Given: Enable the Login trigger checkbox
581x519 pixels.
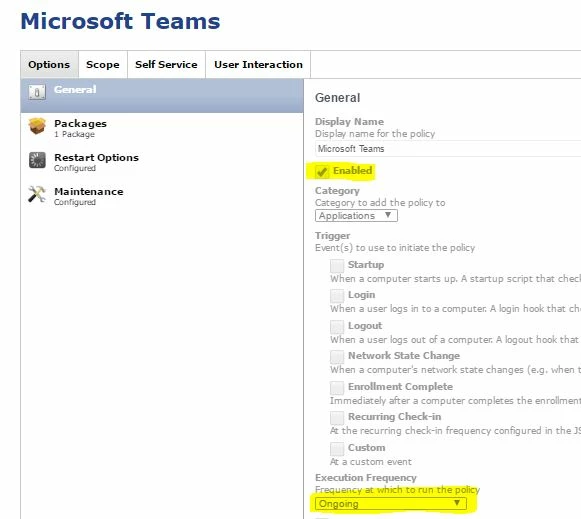Looking at the screenshot, I should pyautogui.click(x=337, y=296).
